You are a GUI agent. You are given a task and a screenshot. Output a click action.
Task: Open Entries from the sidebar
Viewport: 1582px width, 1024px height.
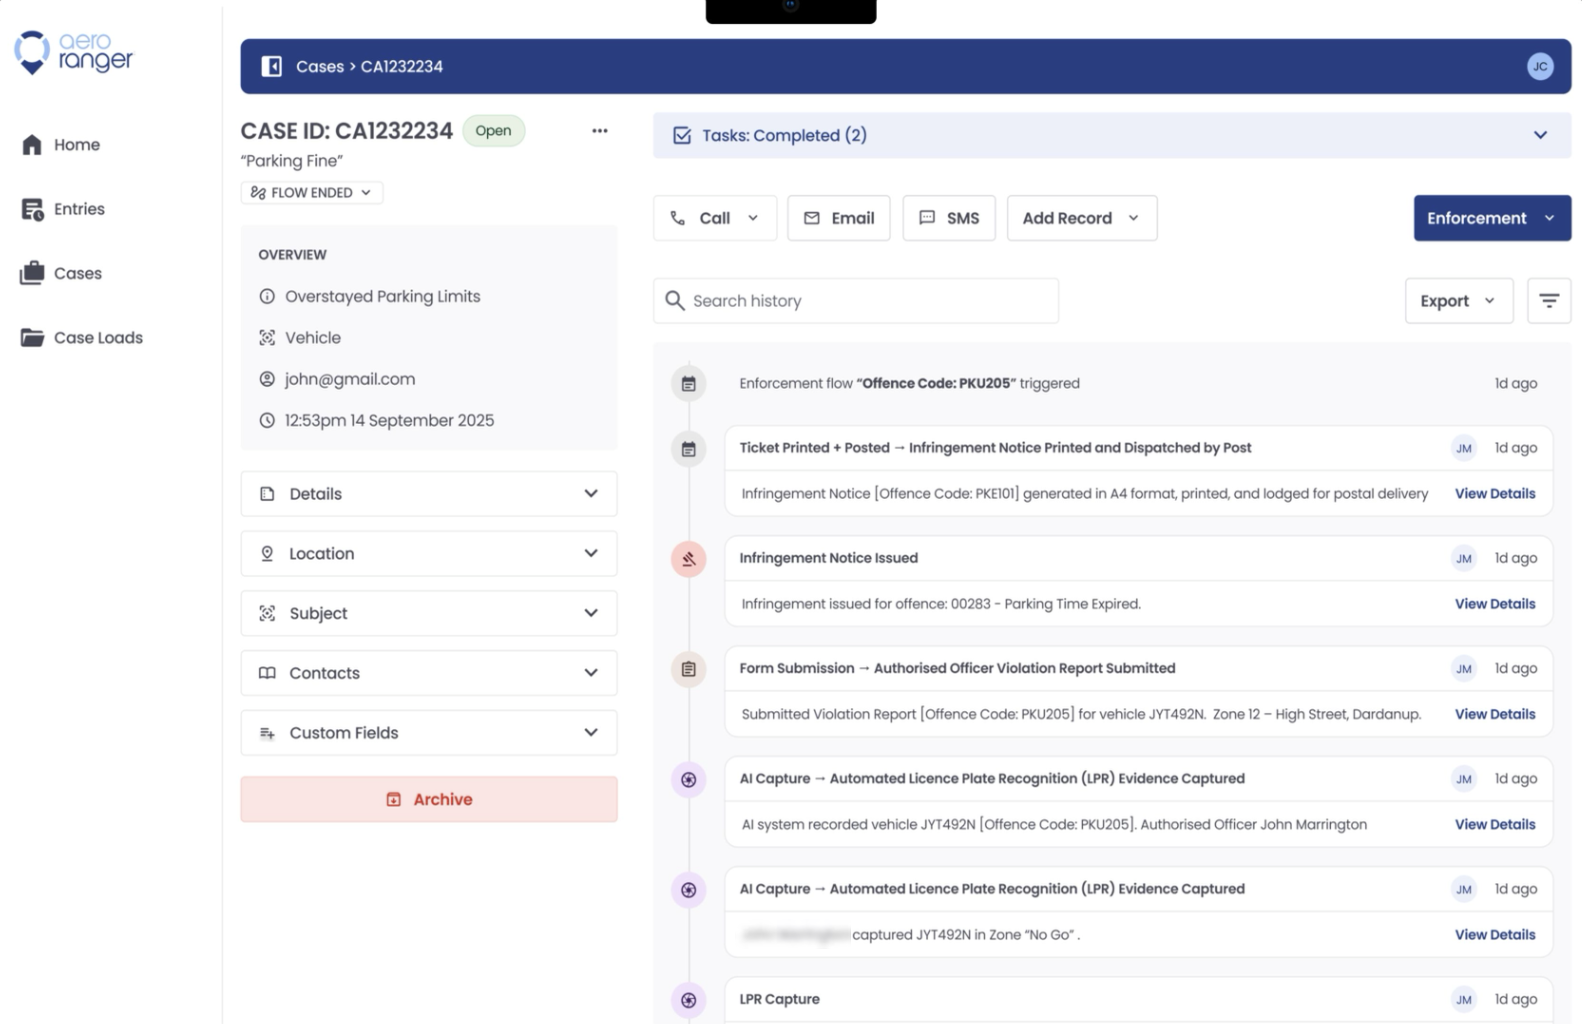coord(63,209)
